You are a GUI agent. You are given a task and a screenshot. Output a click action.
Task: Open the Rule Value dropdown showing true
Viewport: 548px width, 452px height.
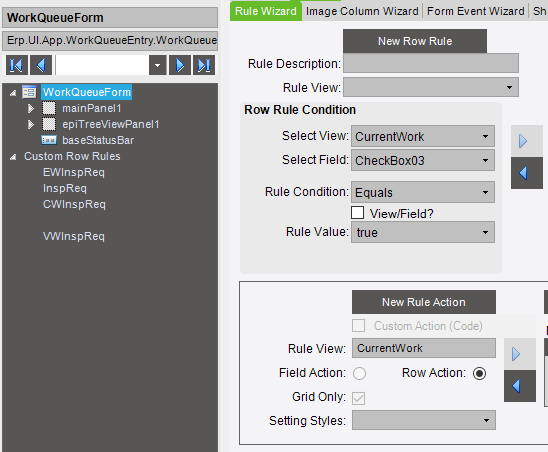click(x=485, y=232)
